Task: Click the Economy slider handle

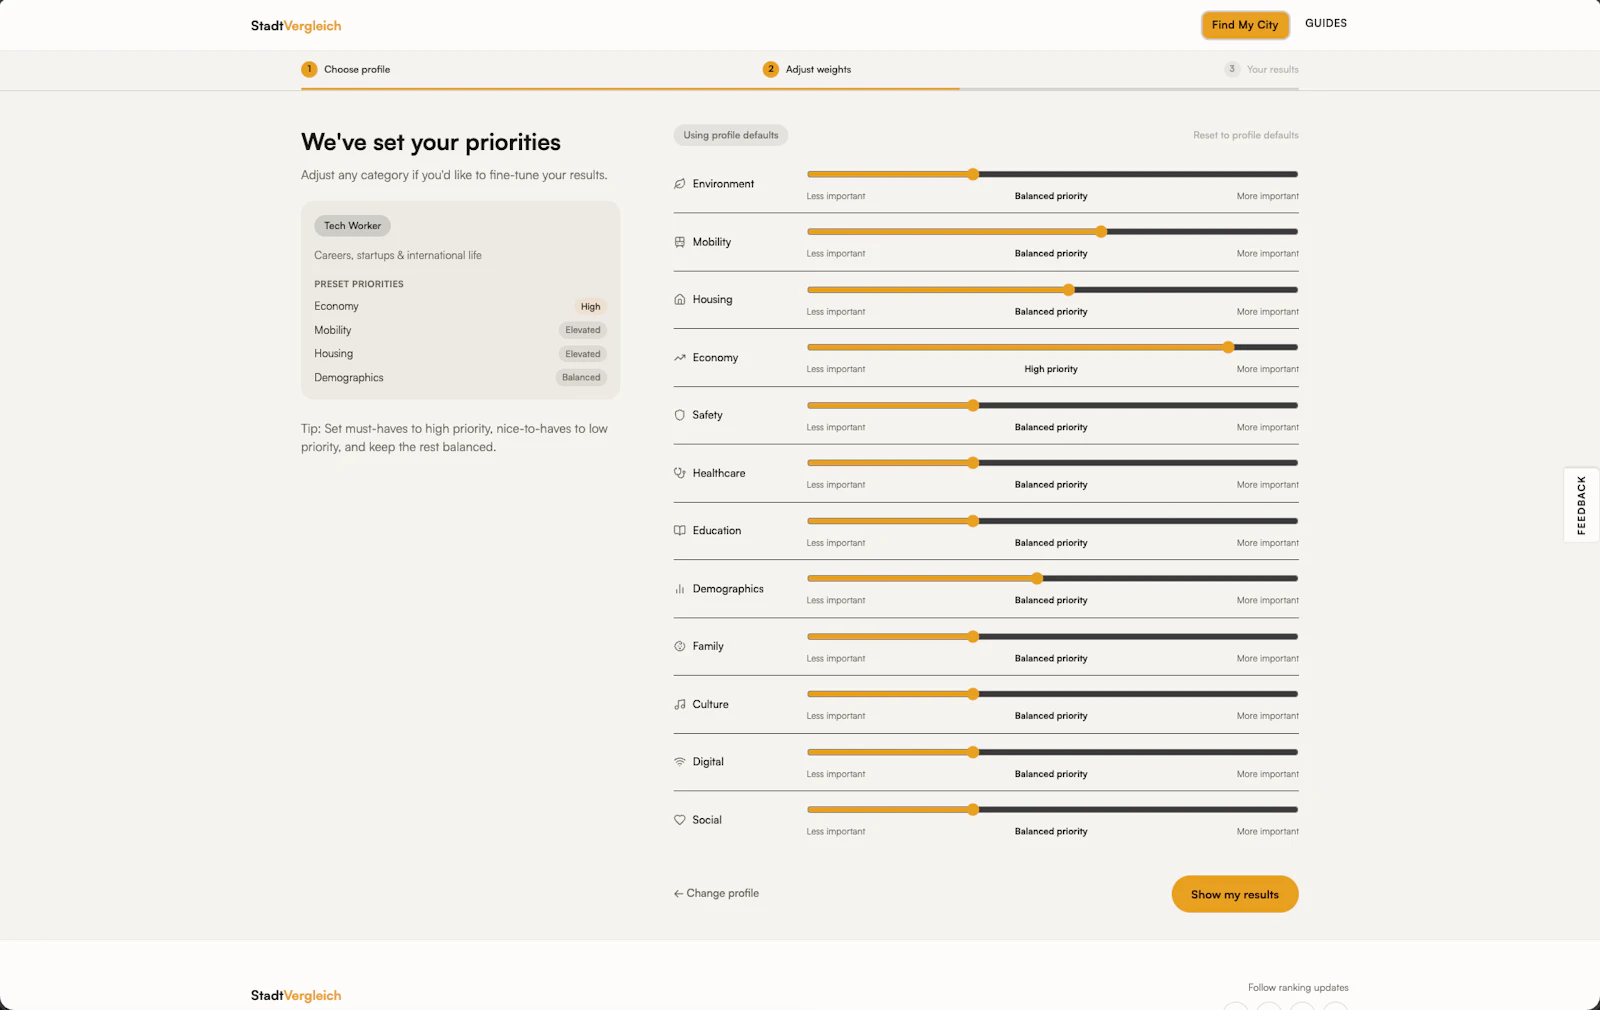Action: [1228, 347]
